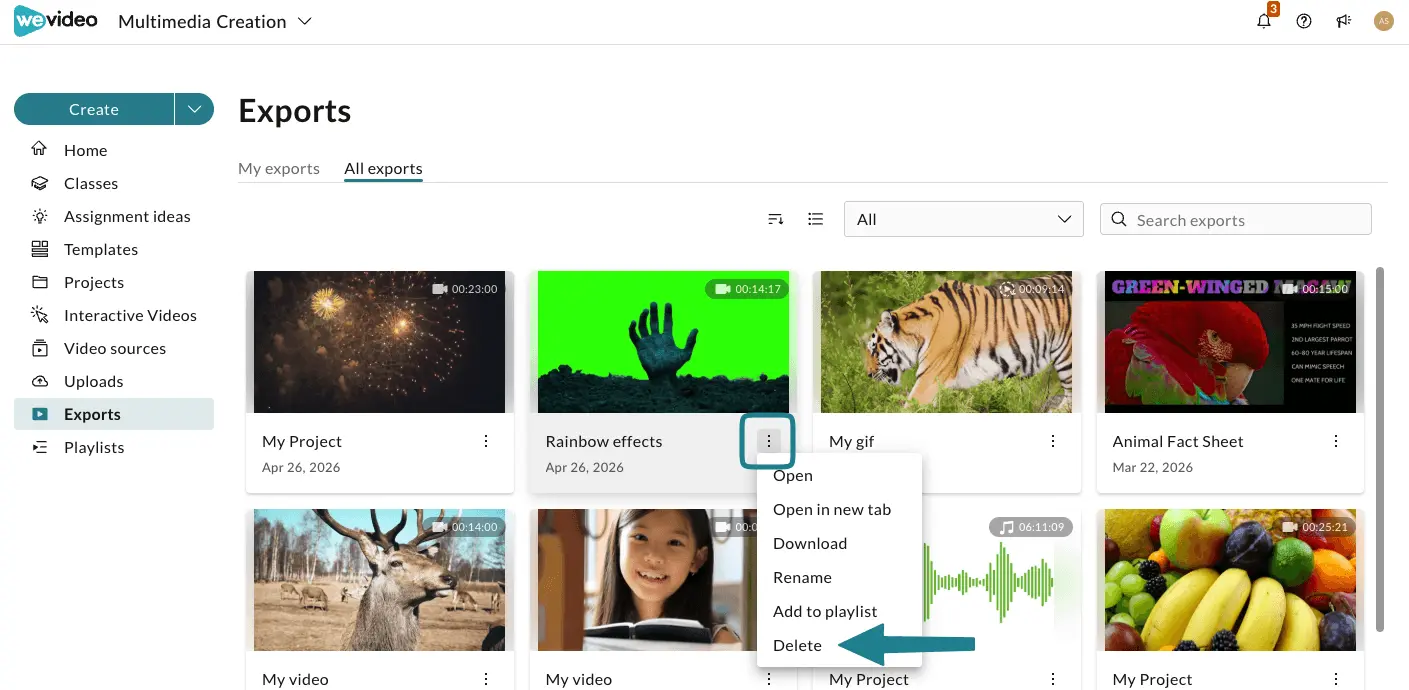Expand the Multimedia Creation workspace dropdown
Viewport: 1409px width, 690px height.
[215, 21]
